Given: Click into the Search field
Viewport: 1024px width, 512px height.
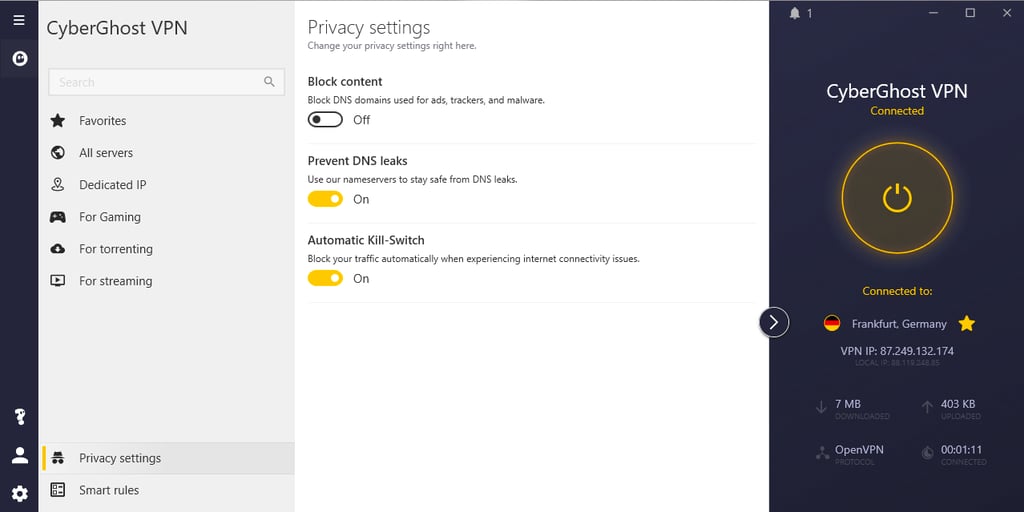Looking at the screenshot, I should [167, 82].
